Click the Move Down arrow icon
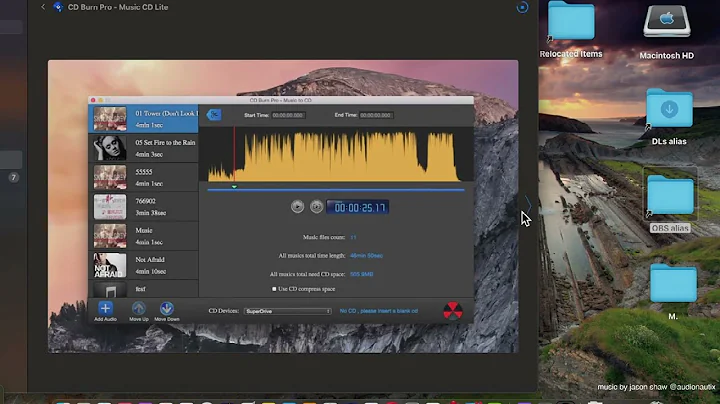Image resolution: width=720 pixels, height=404 pixels. pyautogui.click(x=167, y=308)
